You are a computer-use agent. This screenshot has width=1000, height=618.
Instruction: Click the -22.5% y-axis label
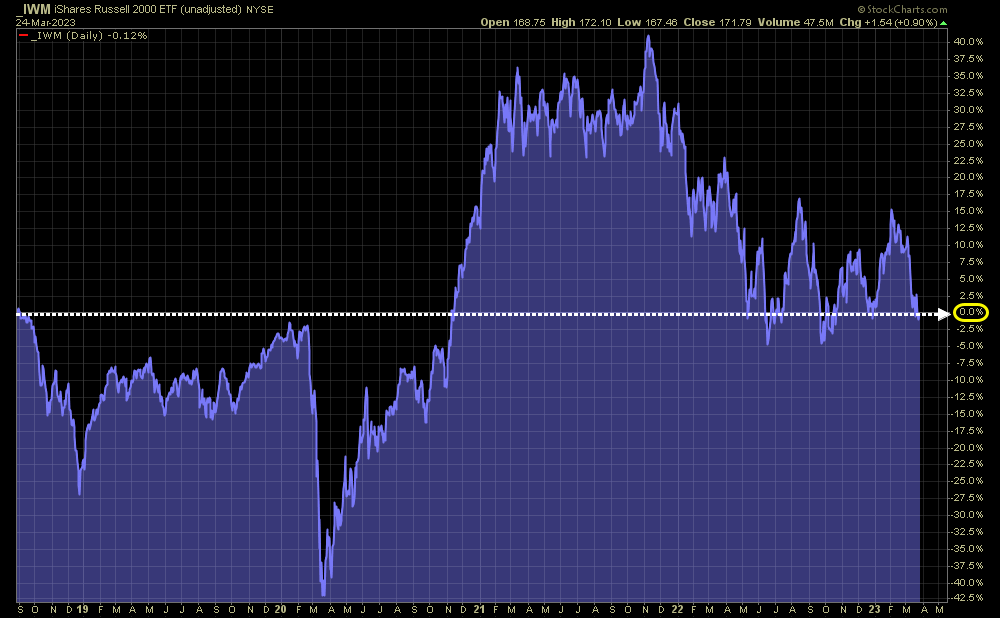click(967, 464)
